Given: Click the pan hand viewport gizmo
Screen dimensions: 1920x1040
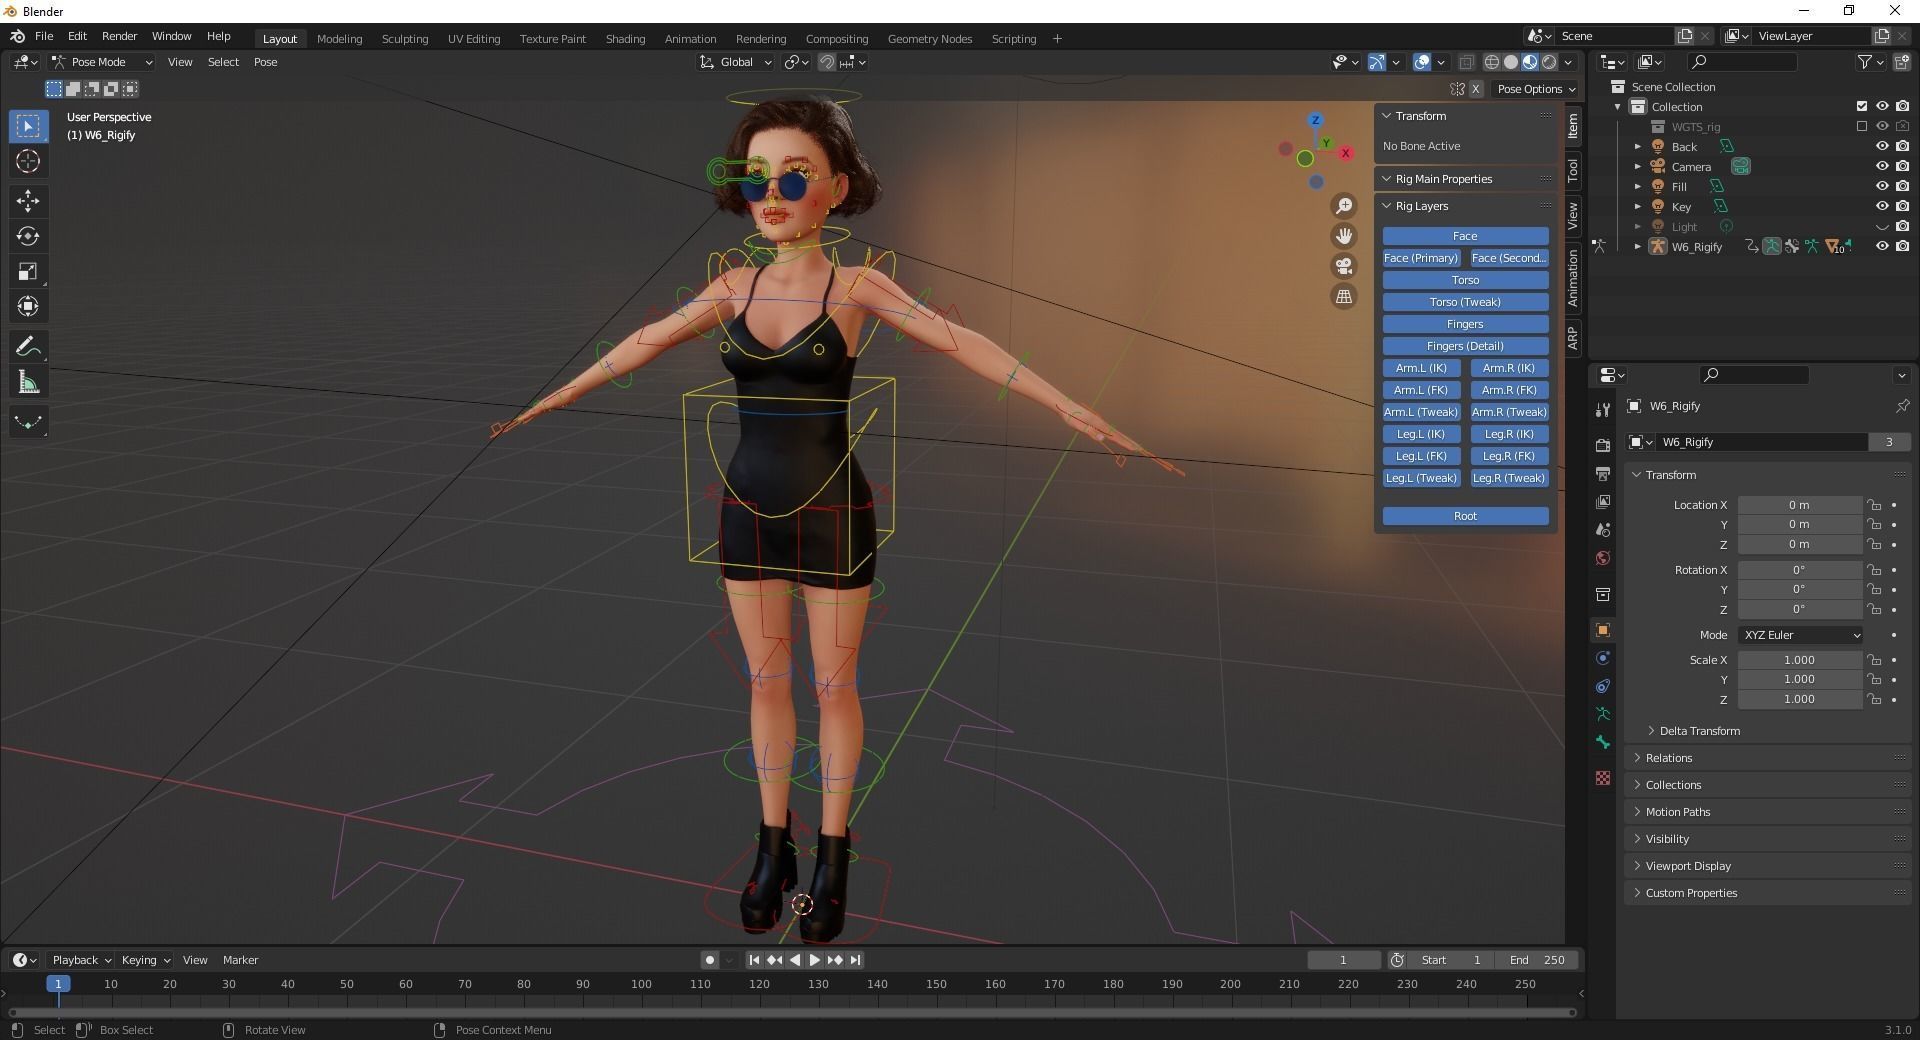Looking at the screenshot, I should (x=1344, y=236).
